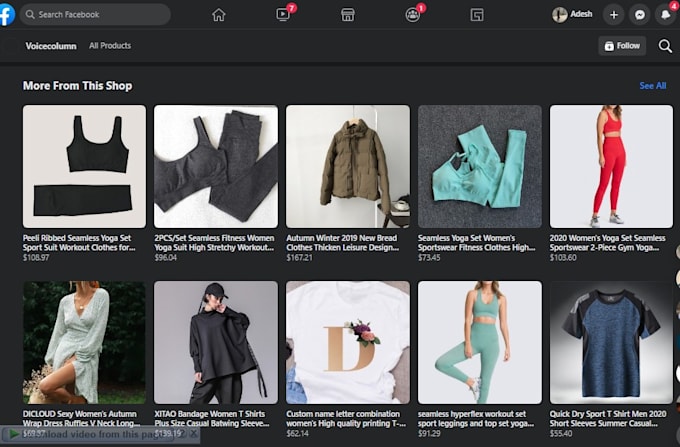Open the Autumn Winter 2019 jacket image
The width and height of the screenshot is (680, 447).
(348, 166)
